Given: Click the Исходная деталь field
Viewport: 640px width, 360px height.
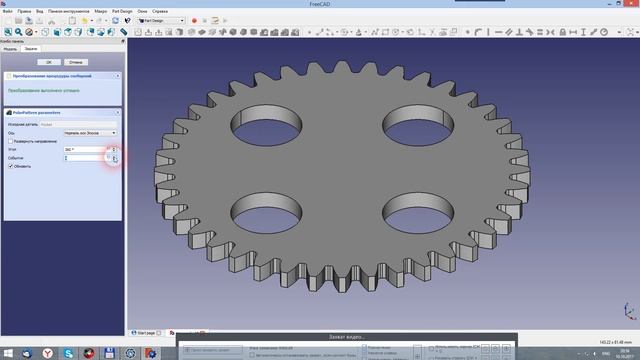Looking at the screenshot, I should pyautogui.click(x=78, y=124).
